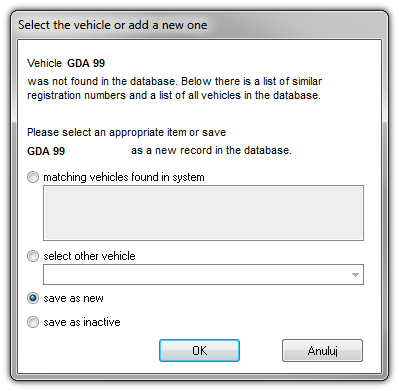
Task: Click the 'Vehicle' label at top of dialog
Action: point(44,63)
